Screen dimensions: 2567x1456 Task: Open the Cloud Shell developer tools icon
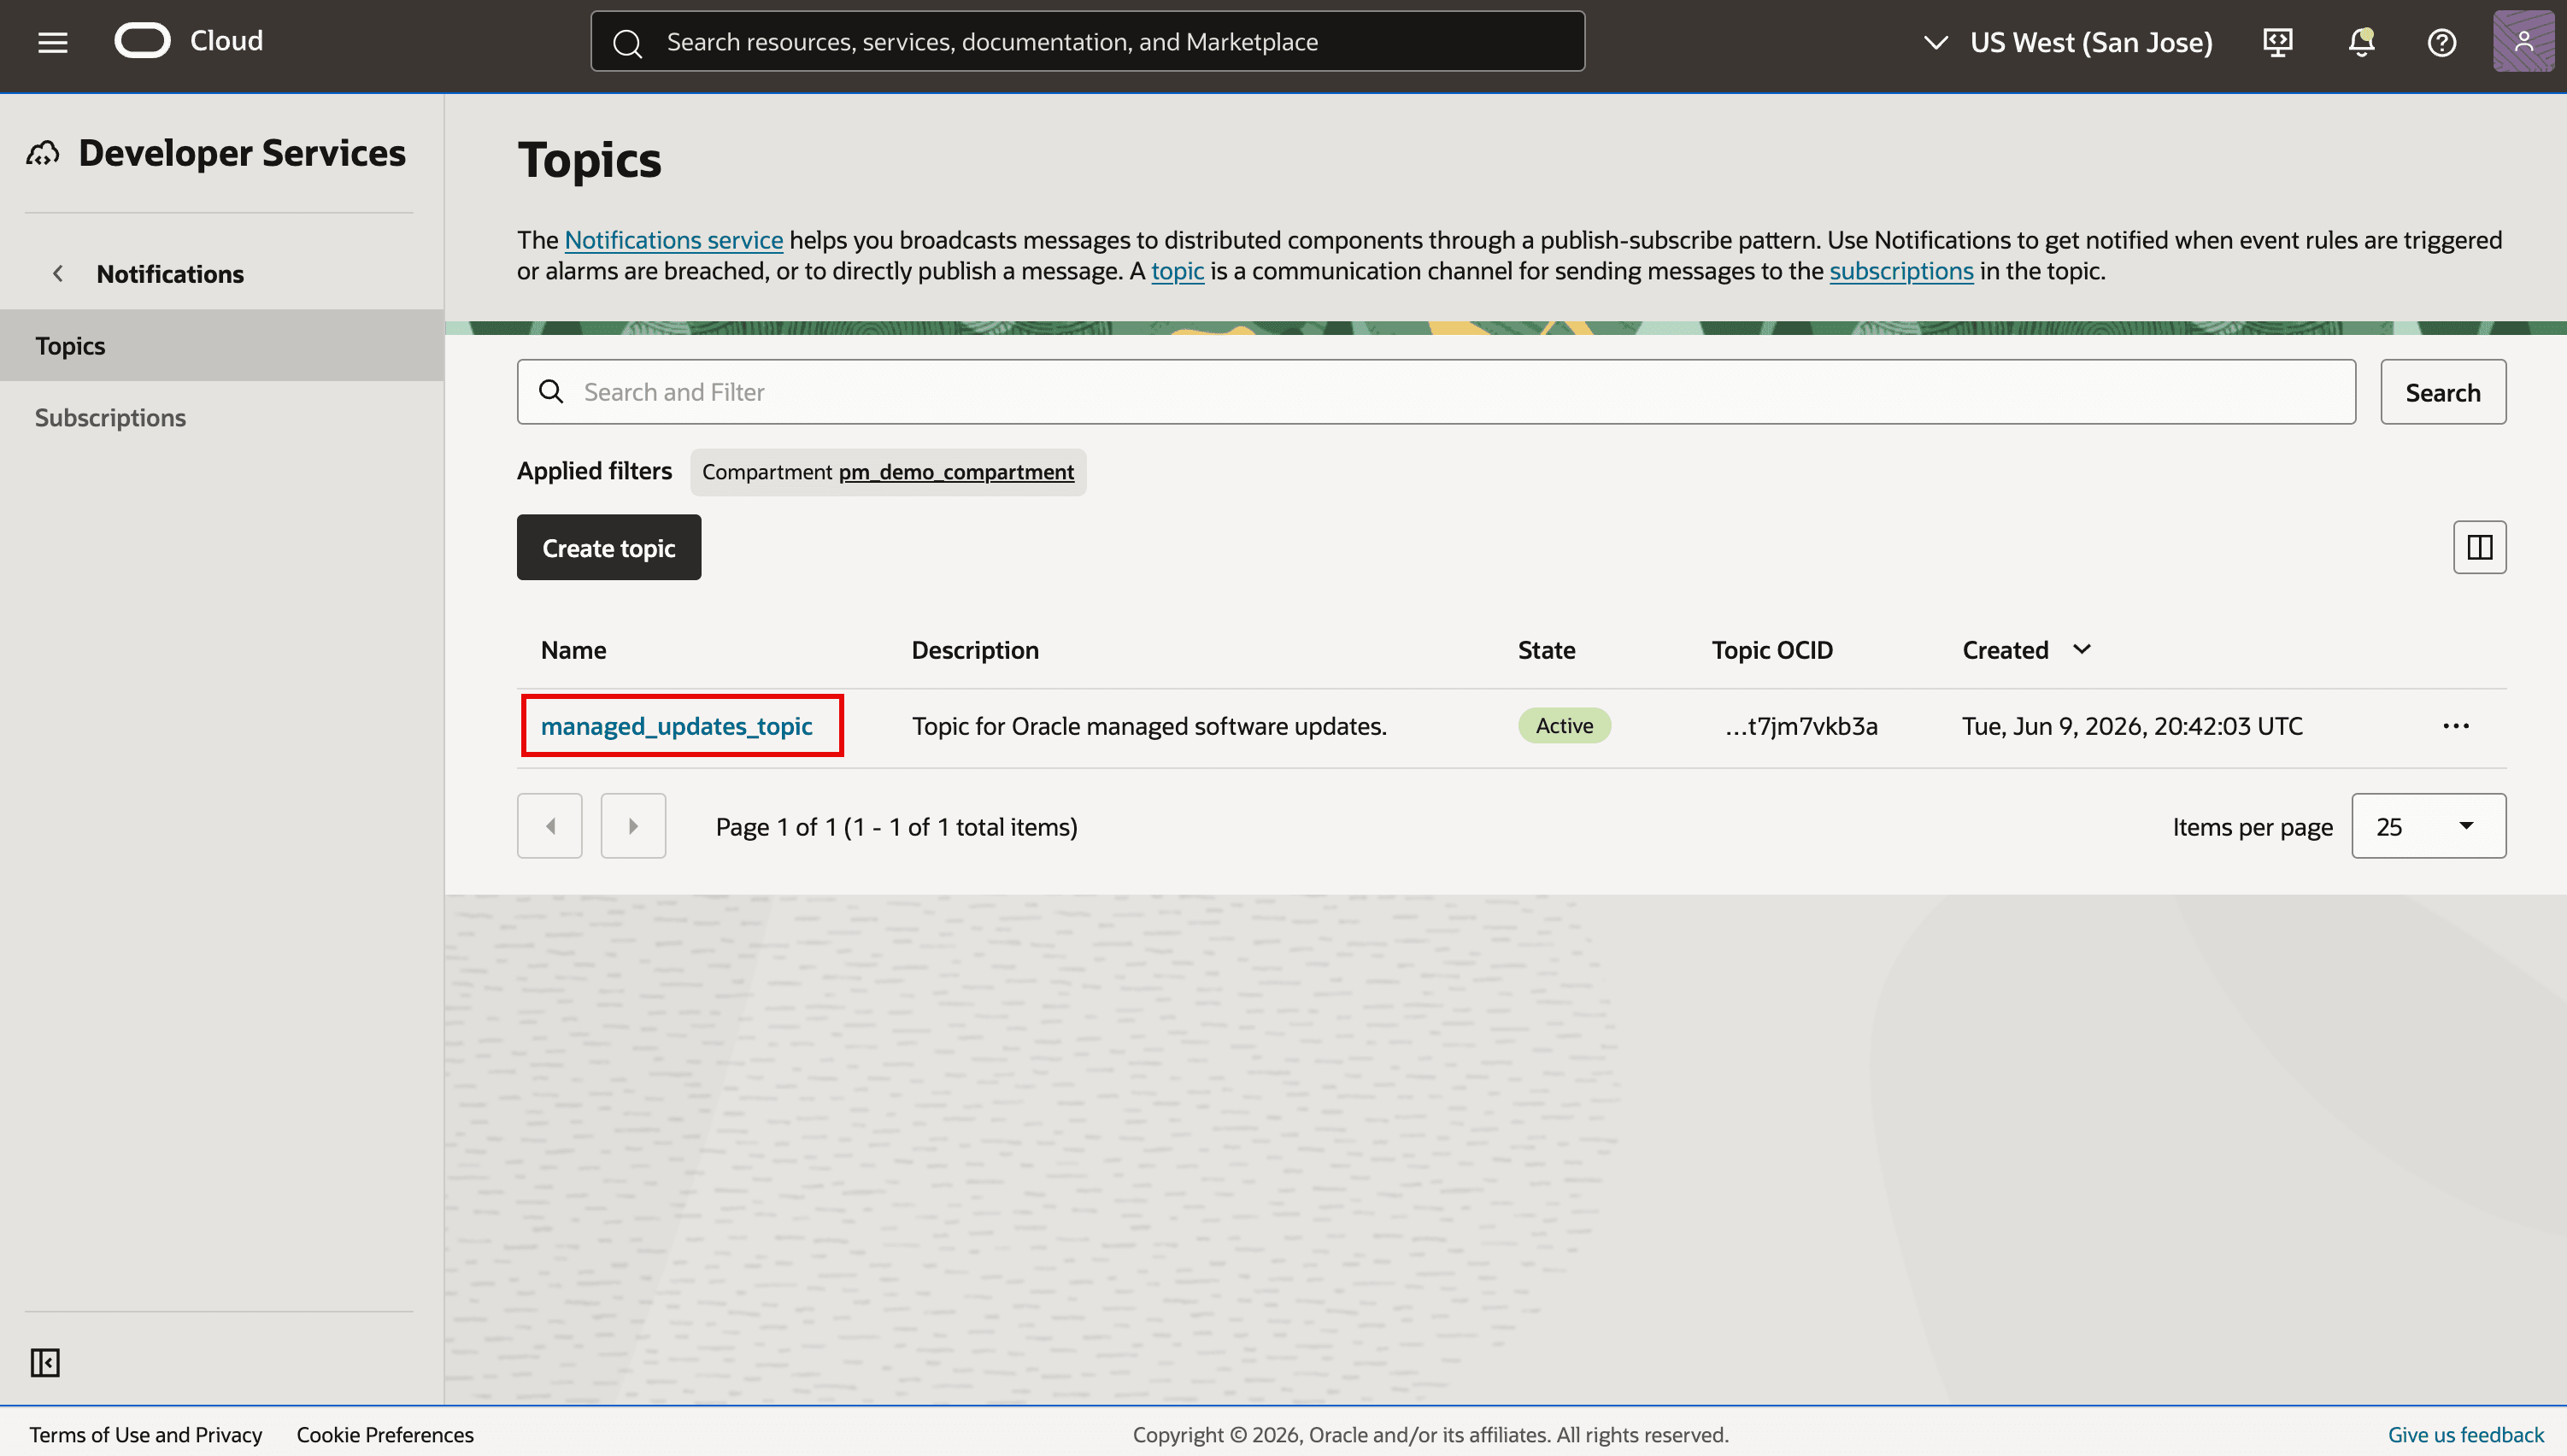(x=2278, y=42)
